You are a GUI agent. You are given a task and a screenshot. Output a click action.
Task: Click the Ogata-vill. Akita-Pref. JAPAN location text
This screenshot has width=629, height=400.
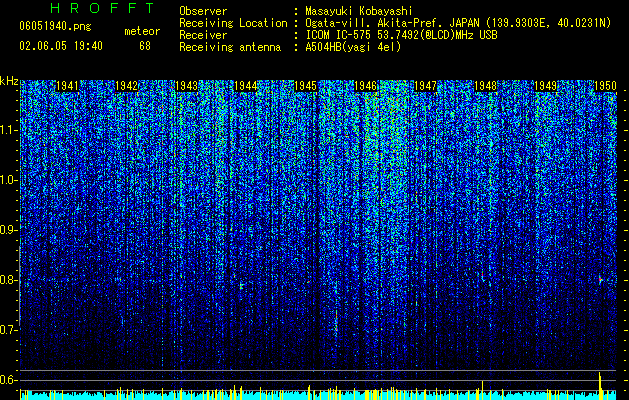coord(458,23)
